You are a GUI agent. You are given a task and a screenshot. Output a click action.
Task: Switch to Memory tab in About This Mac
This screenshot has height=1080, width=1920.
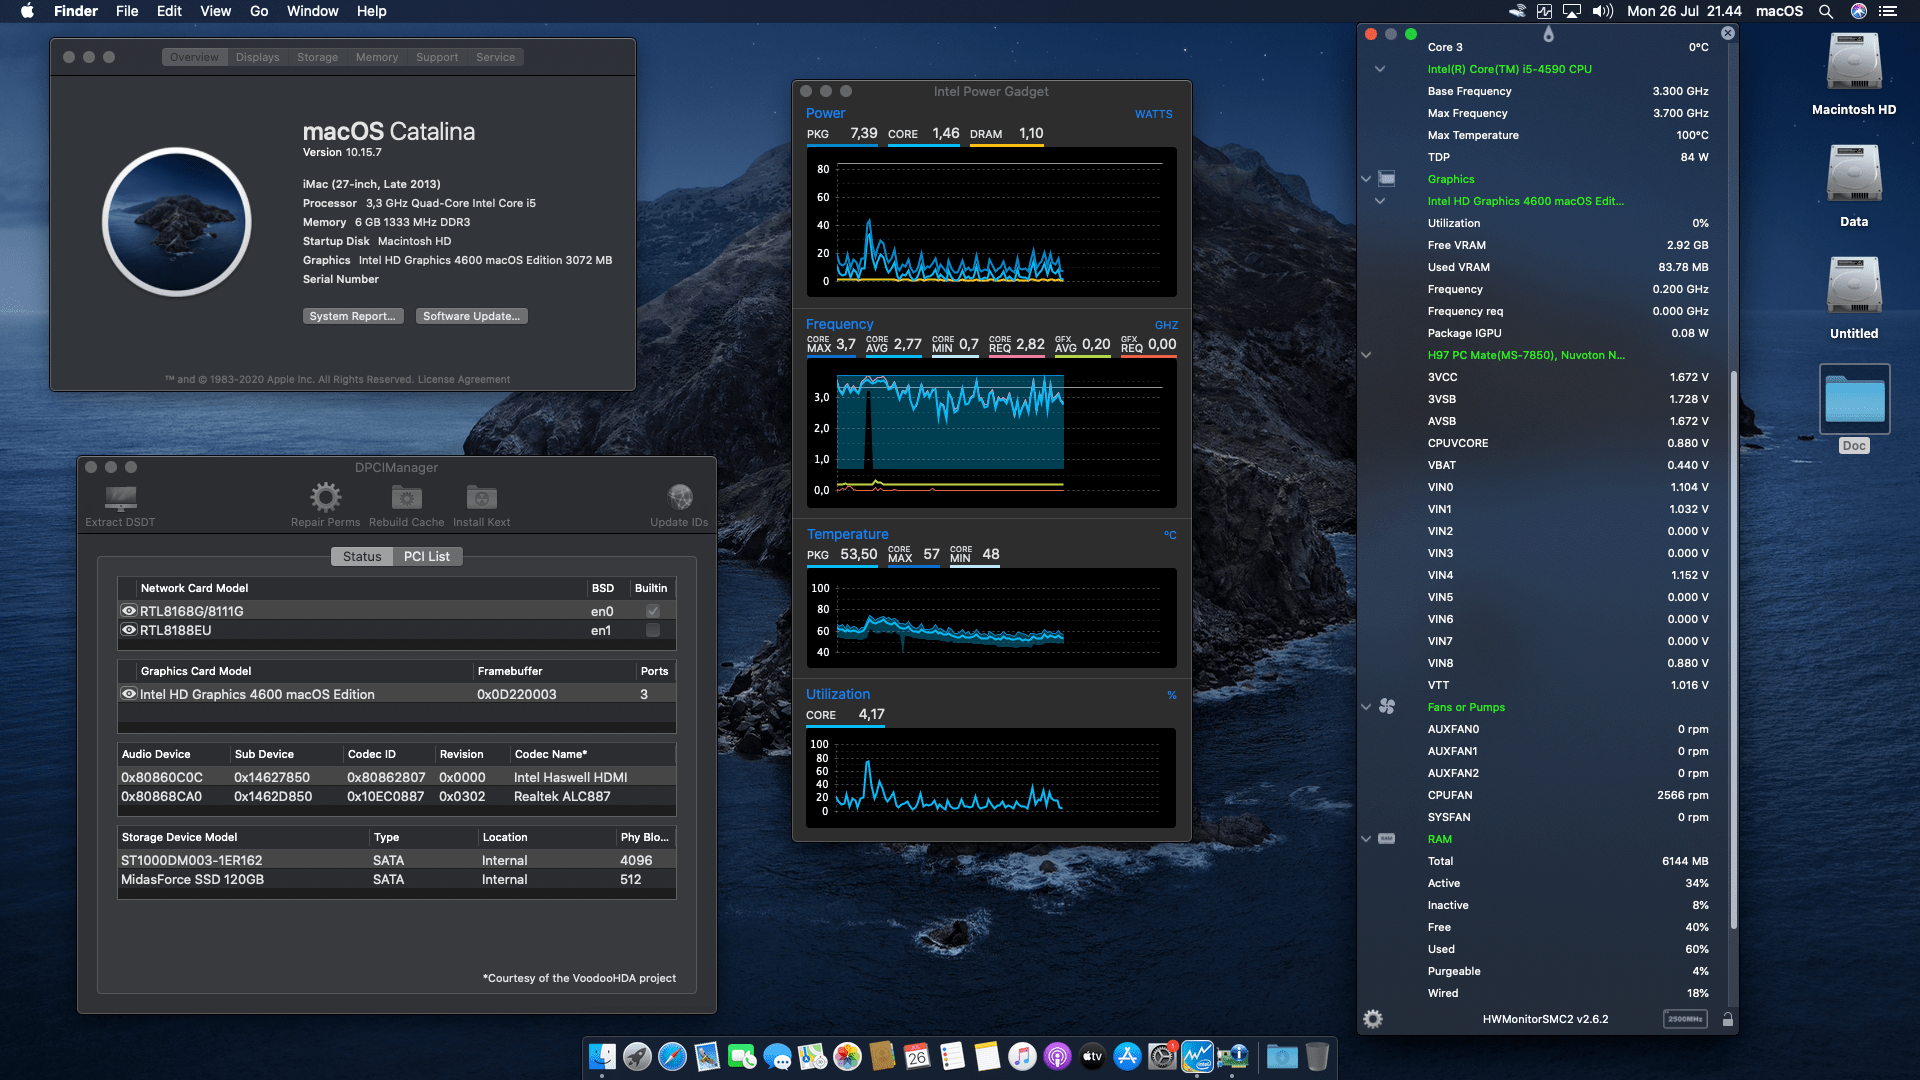[x=377, y=57]
